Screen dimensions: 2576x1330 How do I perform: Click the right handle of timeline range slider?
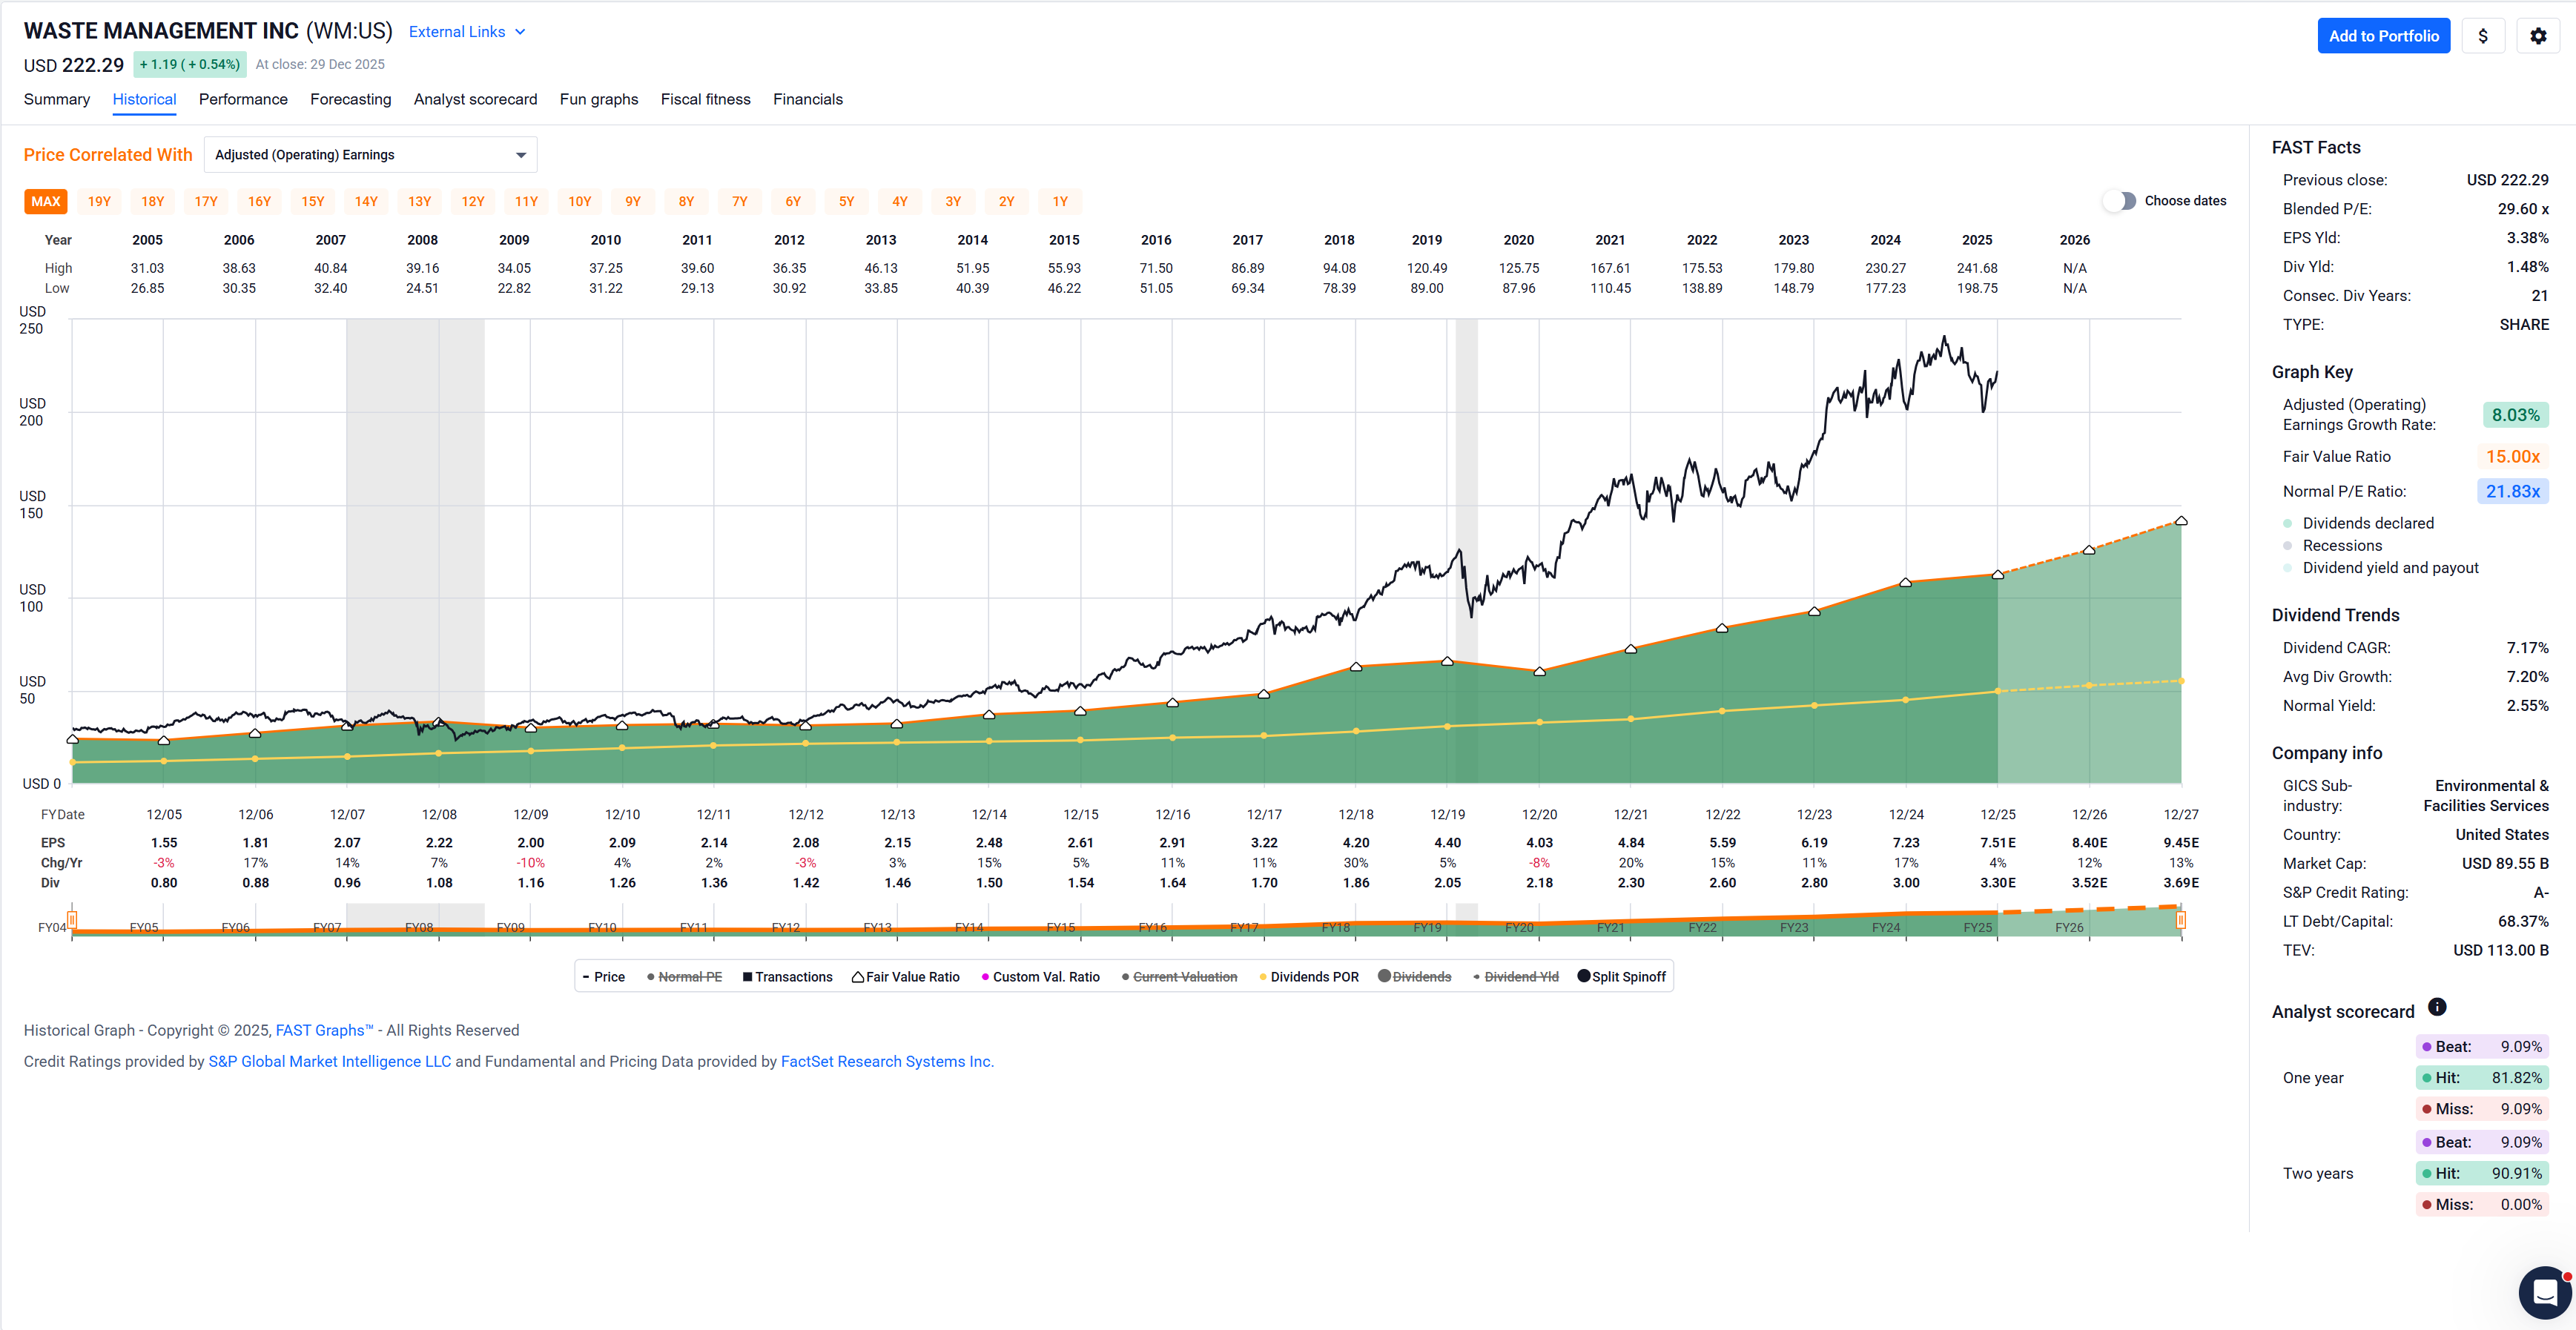point(2180,920)
